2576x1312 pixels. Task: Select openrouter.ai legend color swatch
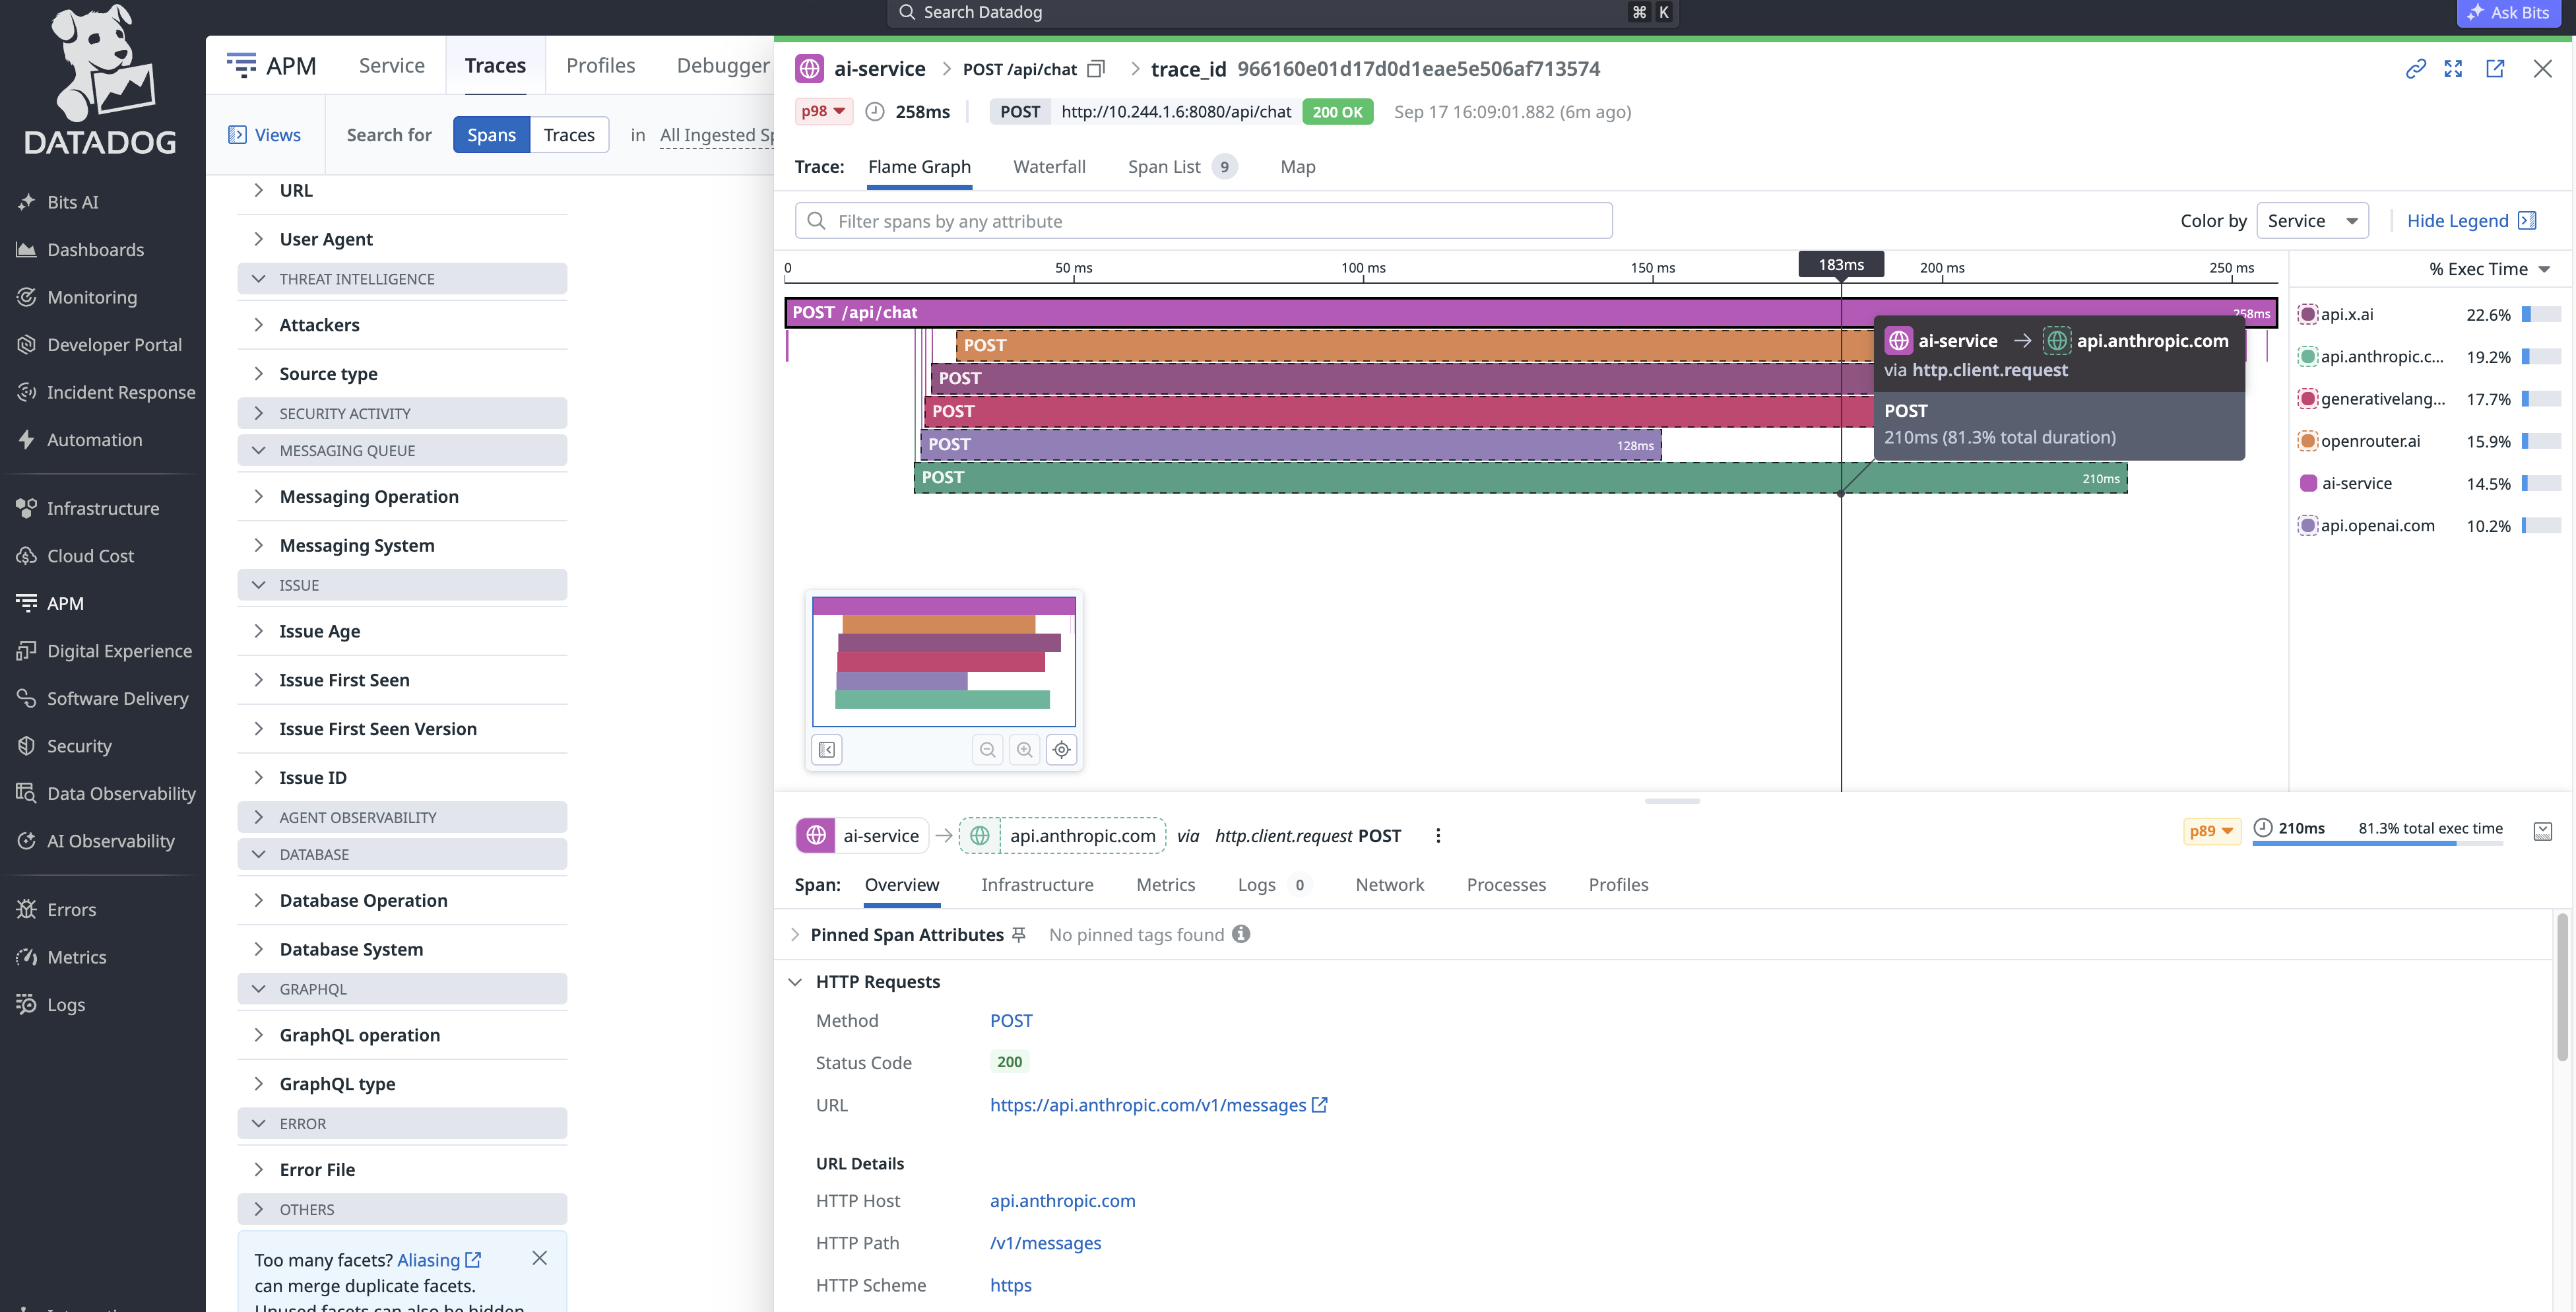coord(2307,441)
